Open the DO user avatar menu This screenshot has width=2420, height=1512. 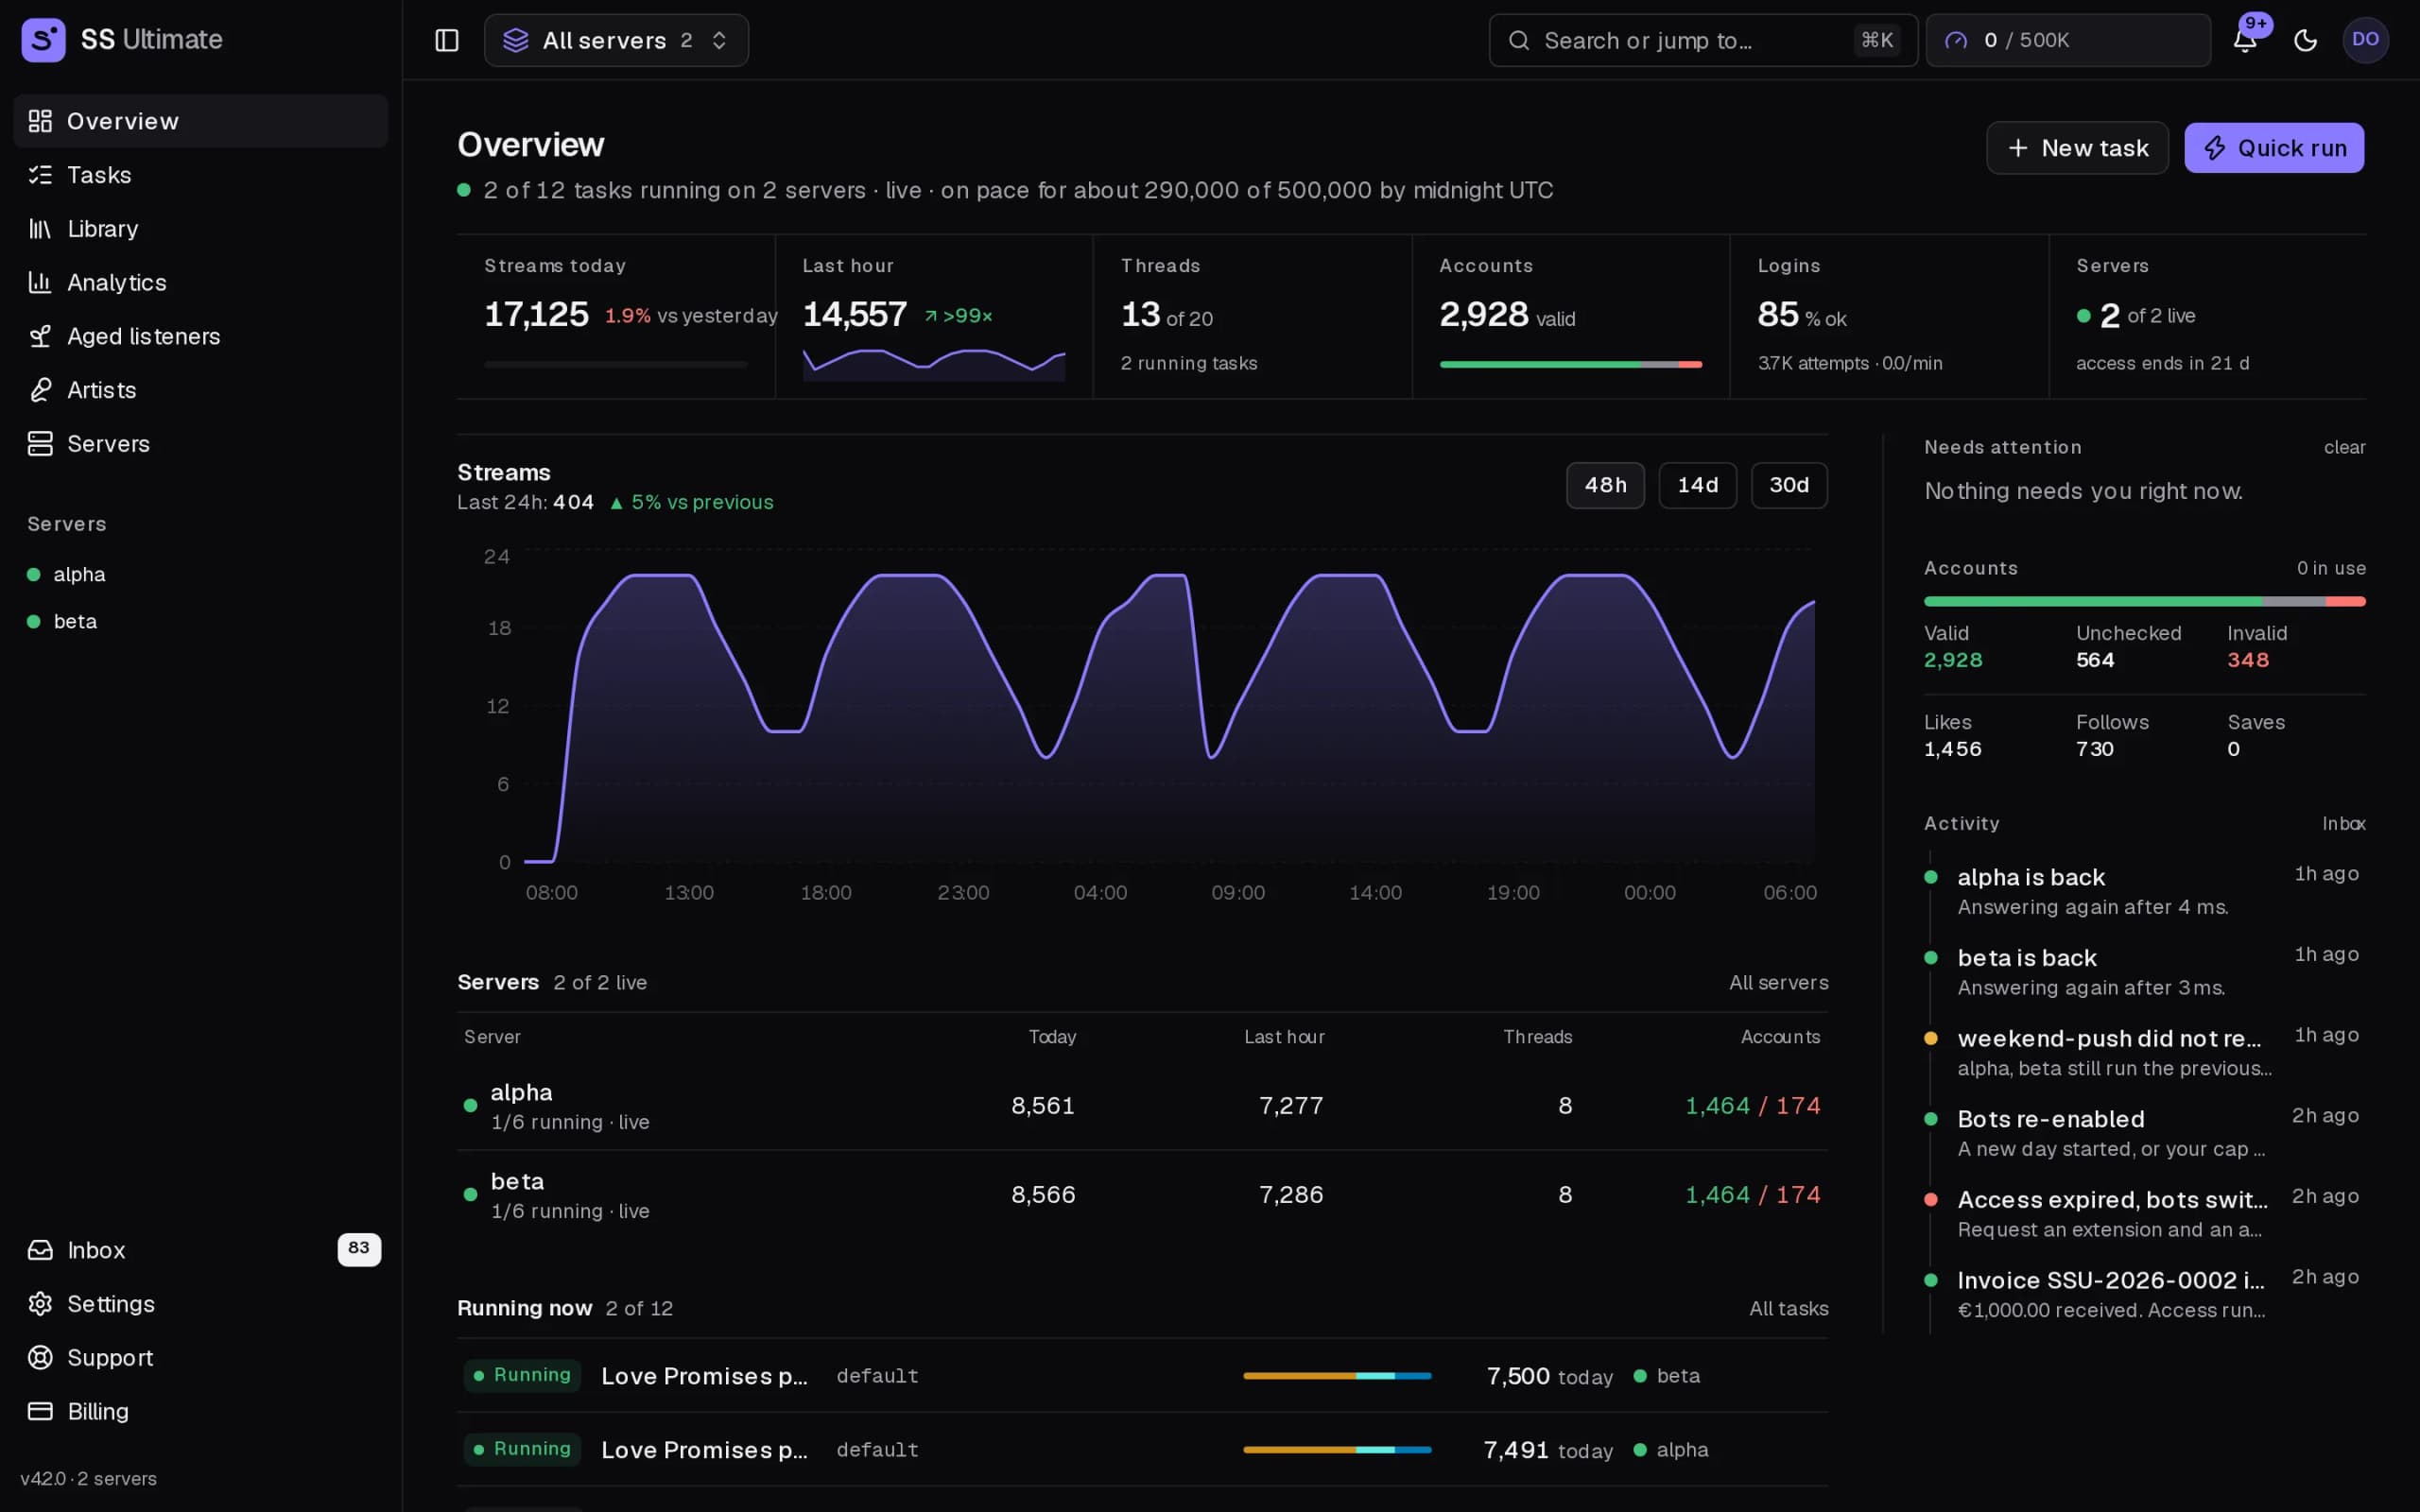coord(2365,40)
